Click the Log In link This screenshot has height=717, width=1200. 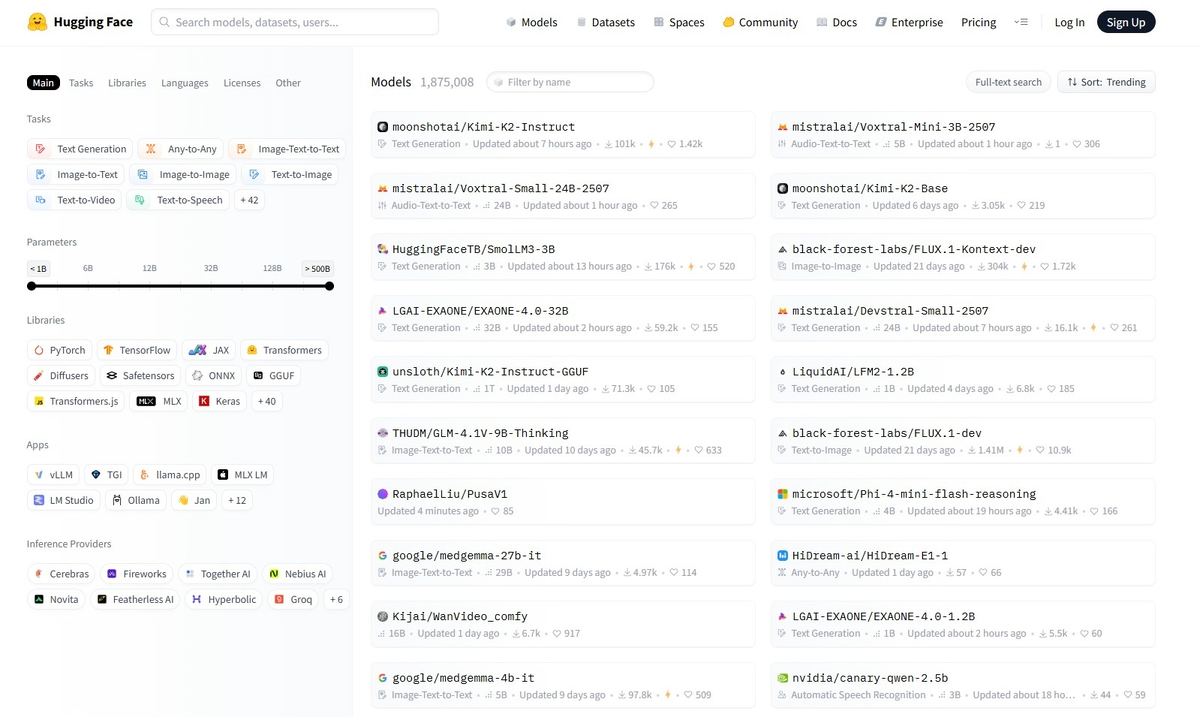click(1069, 22)
